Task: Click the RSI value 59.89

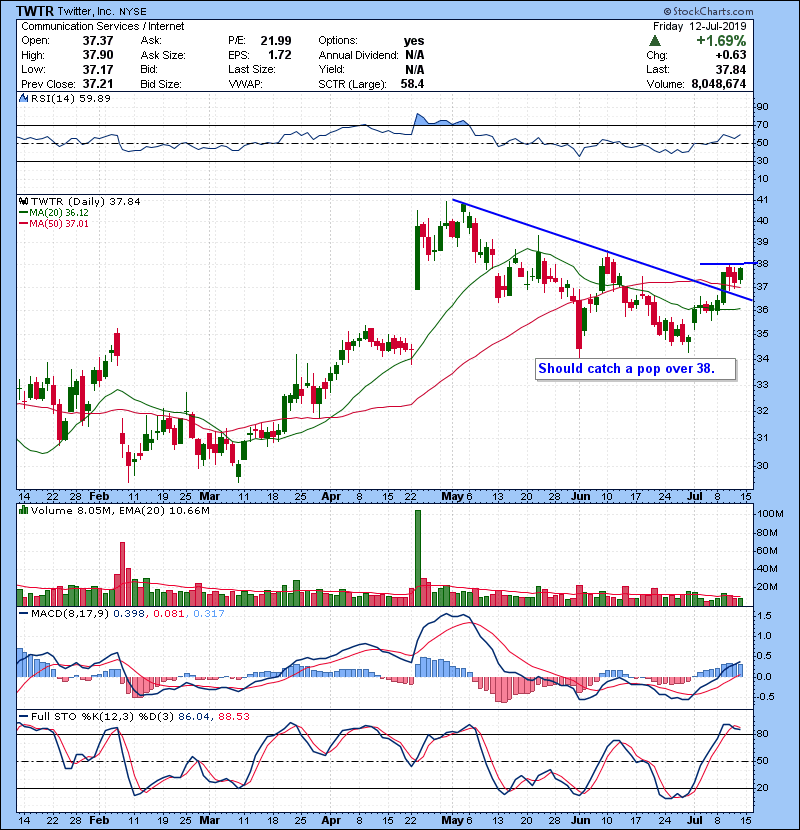Action: [x=96, y=98]
